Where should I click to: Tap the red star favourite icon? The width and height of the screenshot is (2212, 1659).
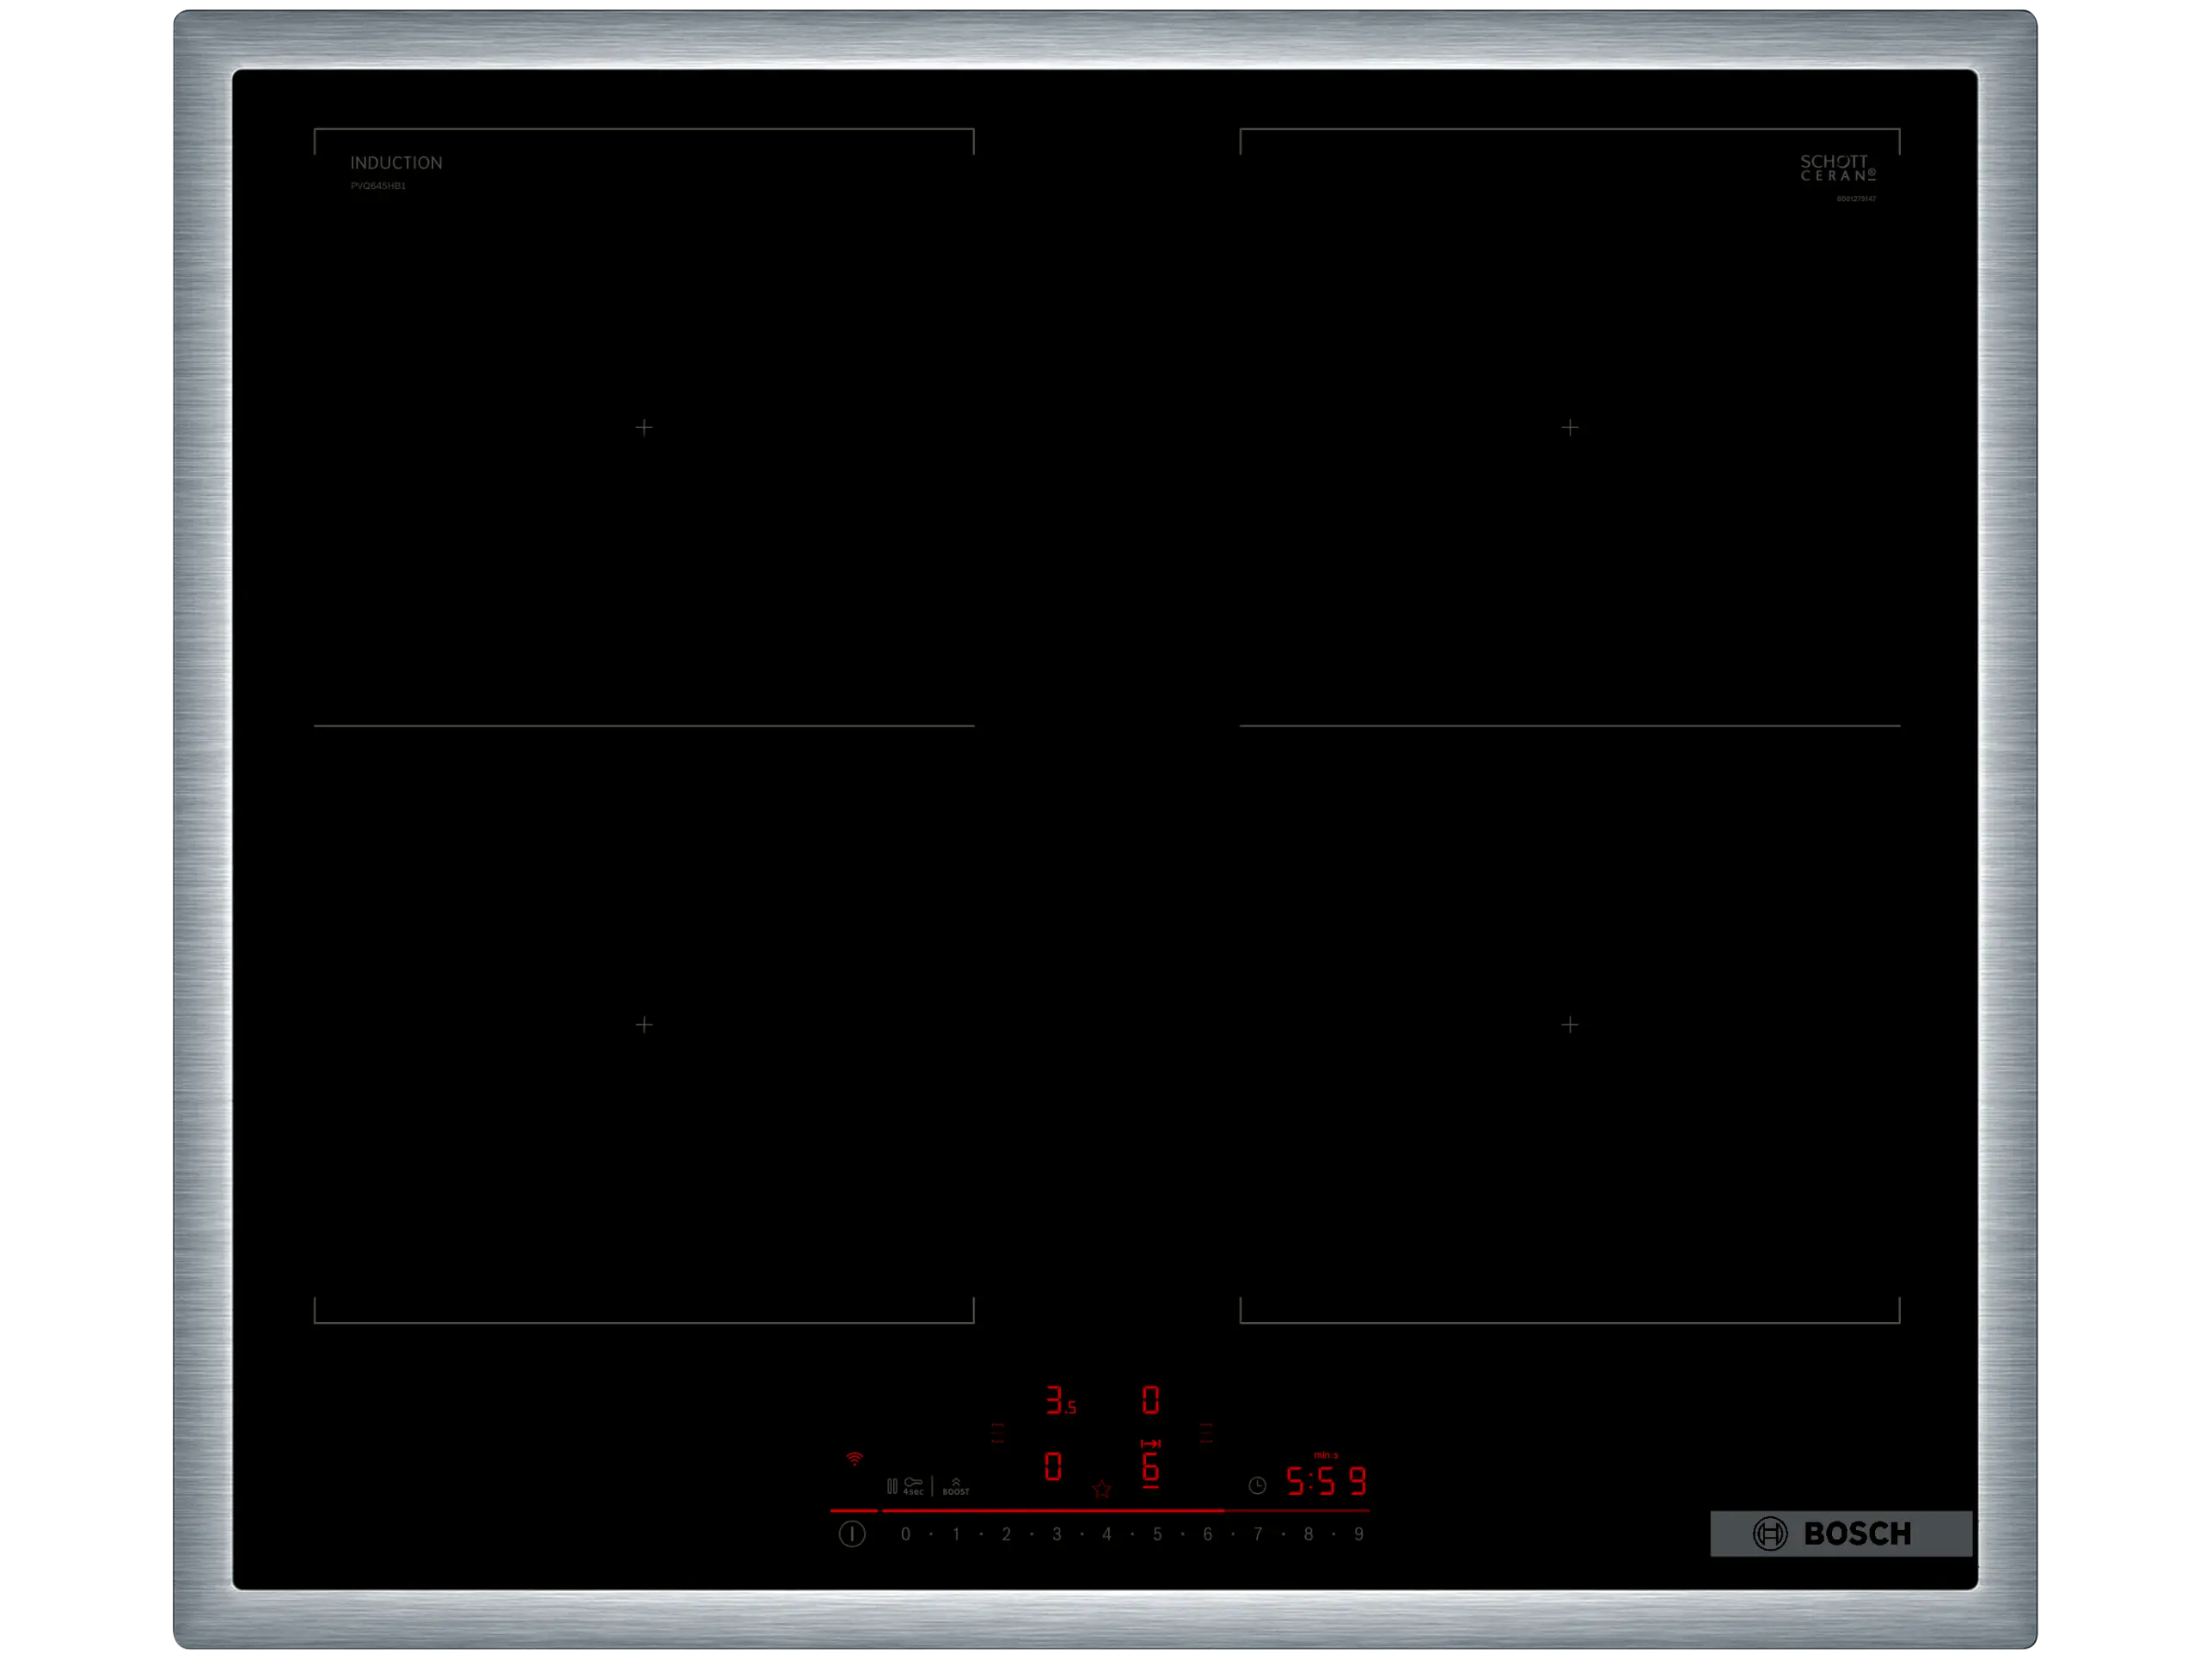point(1101,1489)
